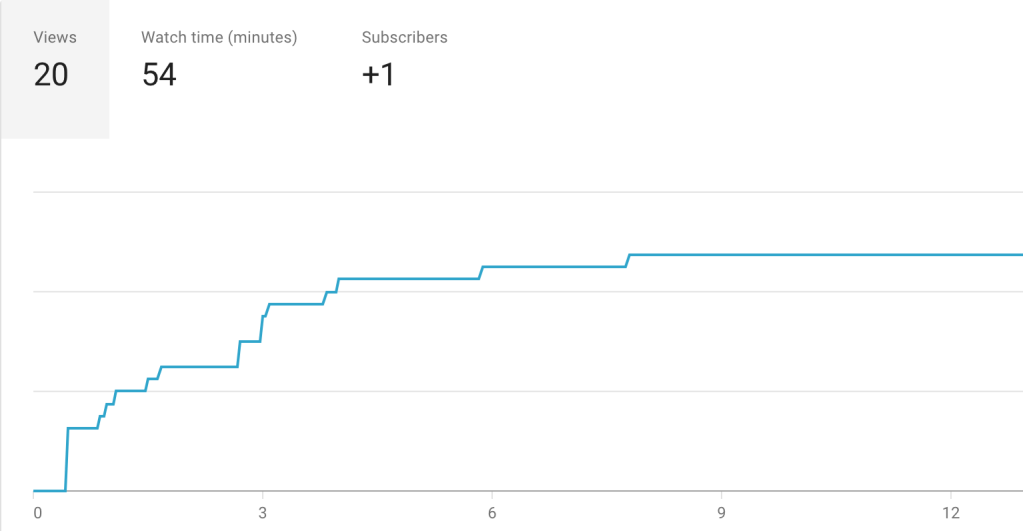
Task: Click the 9 label on x-axis
Action: coord(721,513)
